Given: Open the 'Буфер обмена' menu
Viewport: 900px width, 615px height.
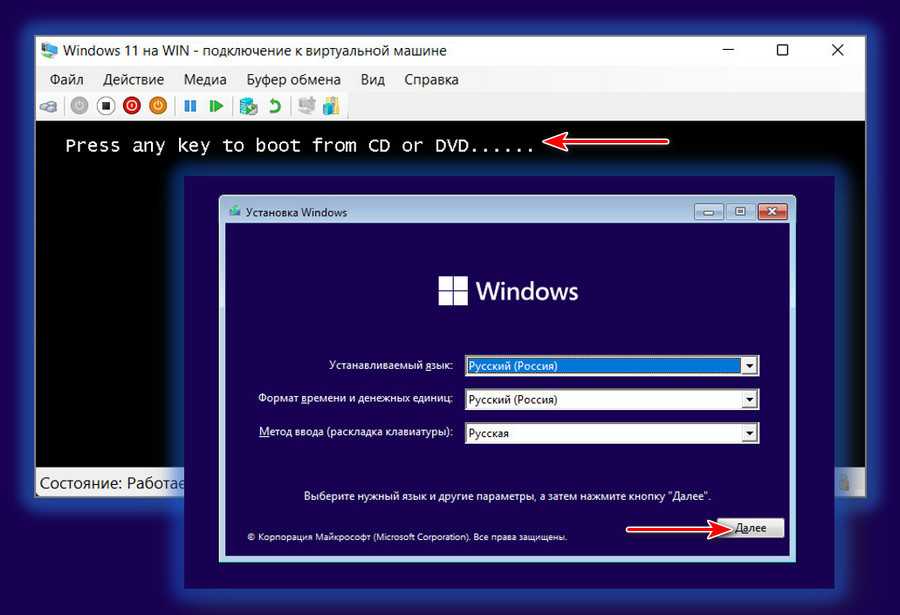Looking at the screenshot, I should (293, 80).
